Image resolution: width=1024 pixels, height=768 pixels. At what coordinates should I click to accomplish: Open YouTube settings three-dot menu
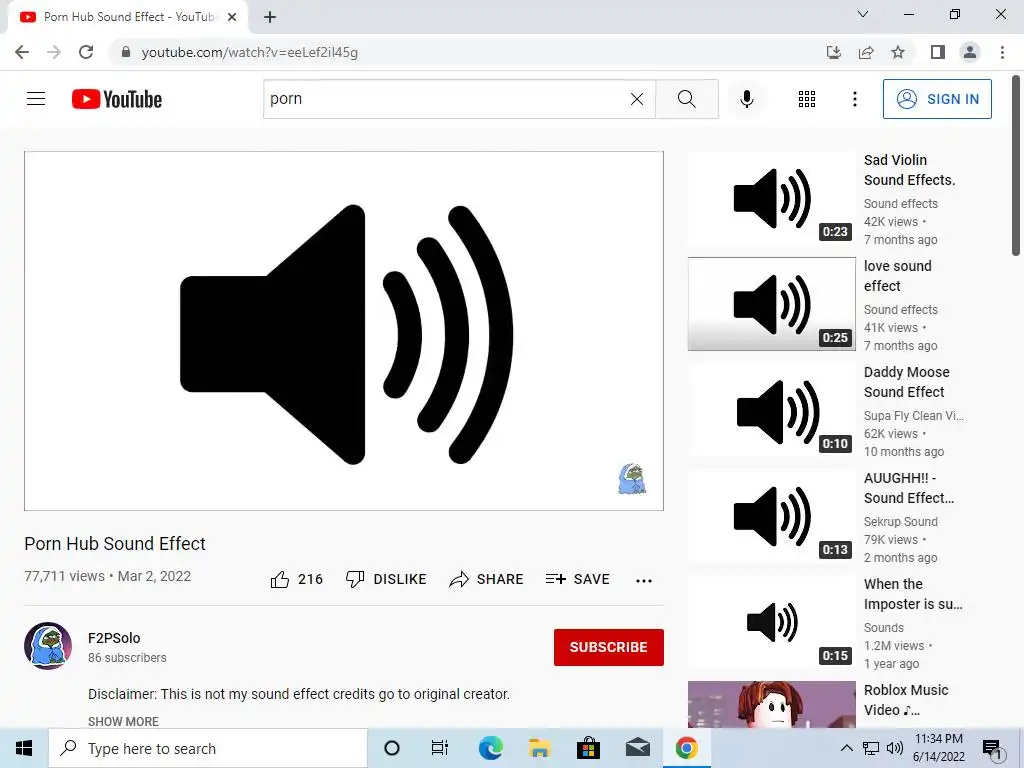point(854,99)
